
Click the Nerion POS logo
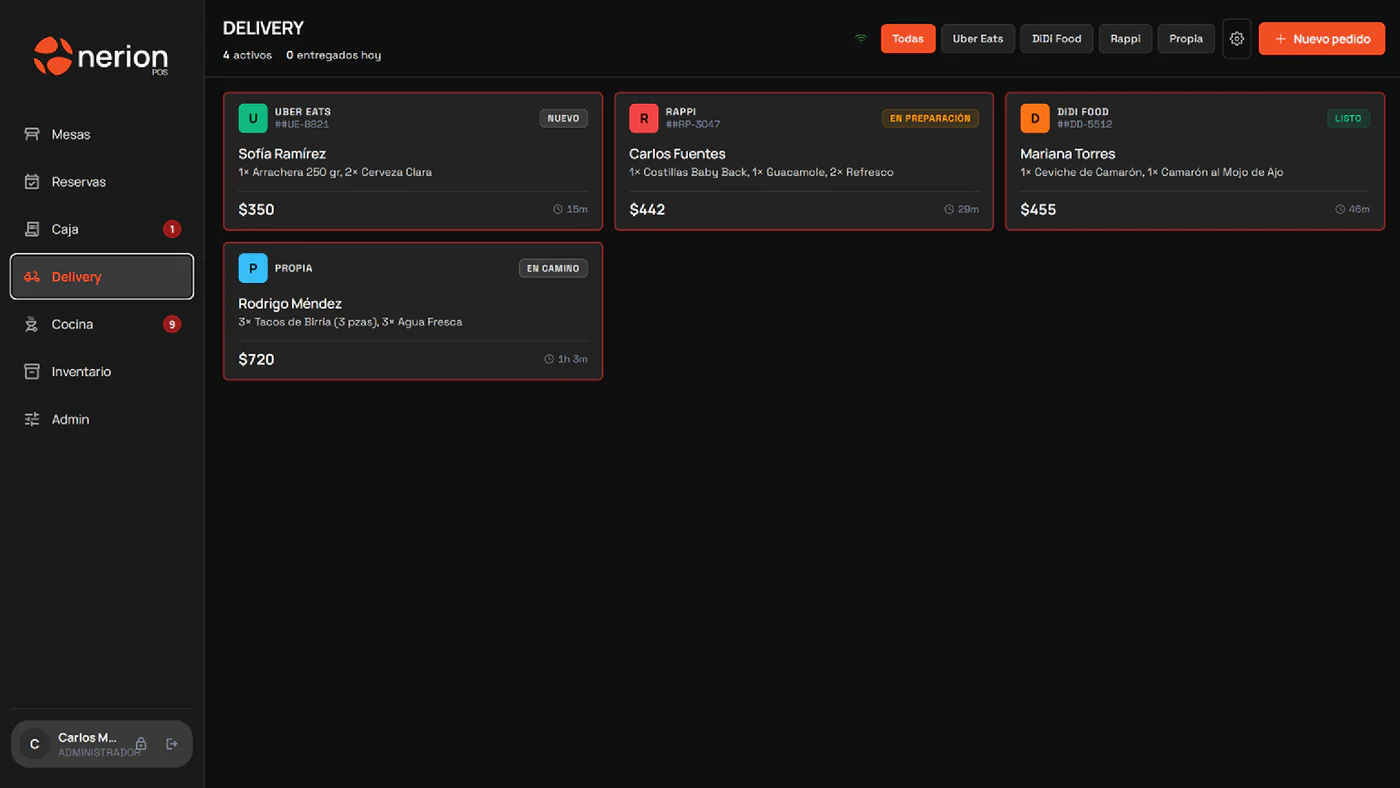coord(101,56)
